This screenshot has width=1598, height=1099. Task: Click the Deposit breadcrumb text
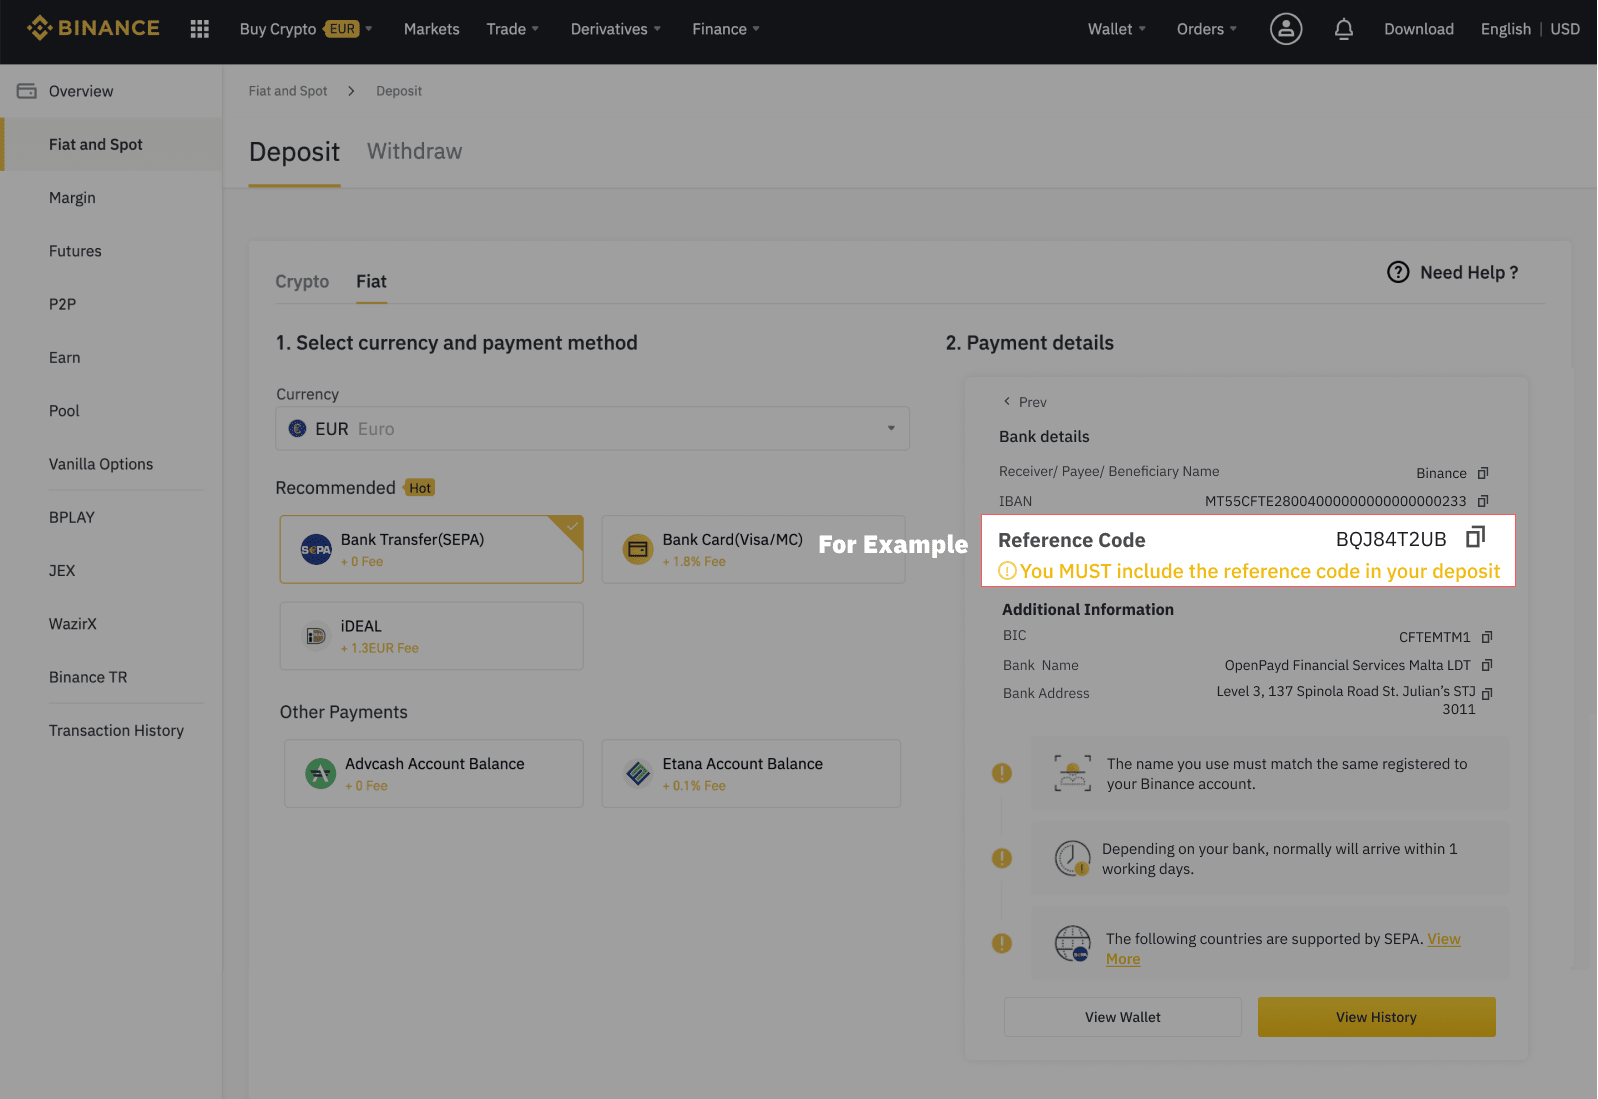pyautogui.click(x=399, y=91)
